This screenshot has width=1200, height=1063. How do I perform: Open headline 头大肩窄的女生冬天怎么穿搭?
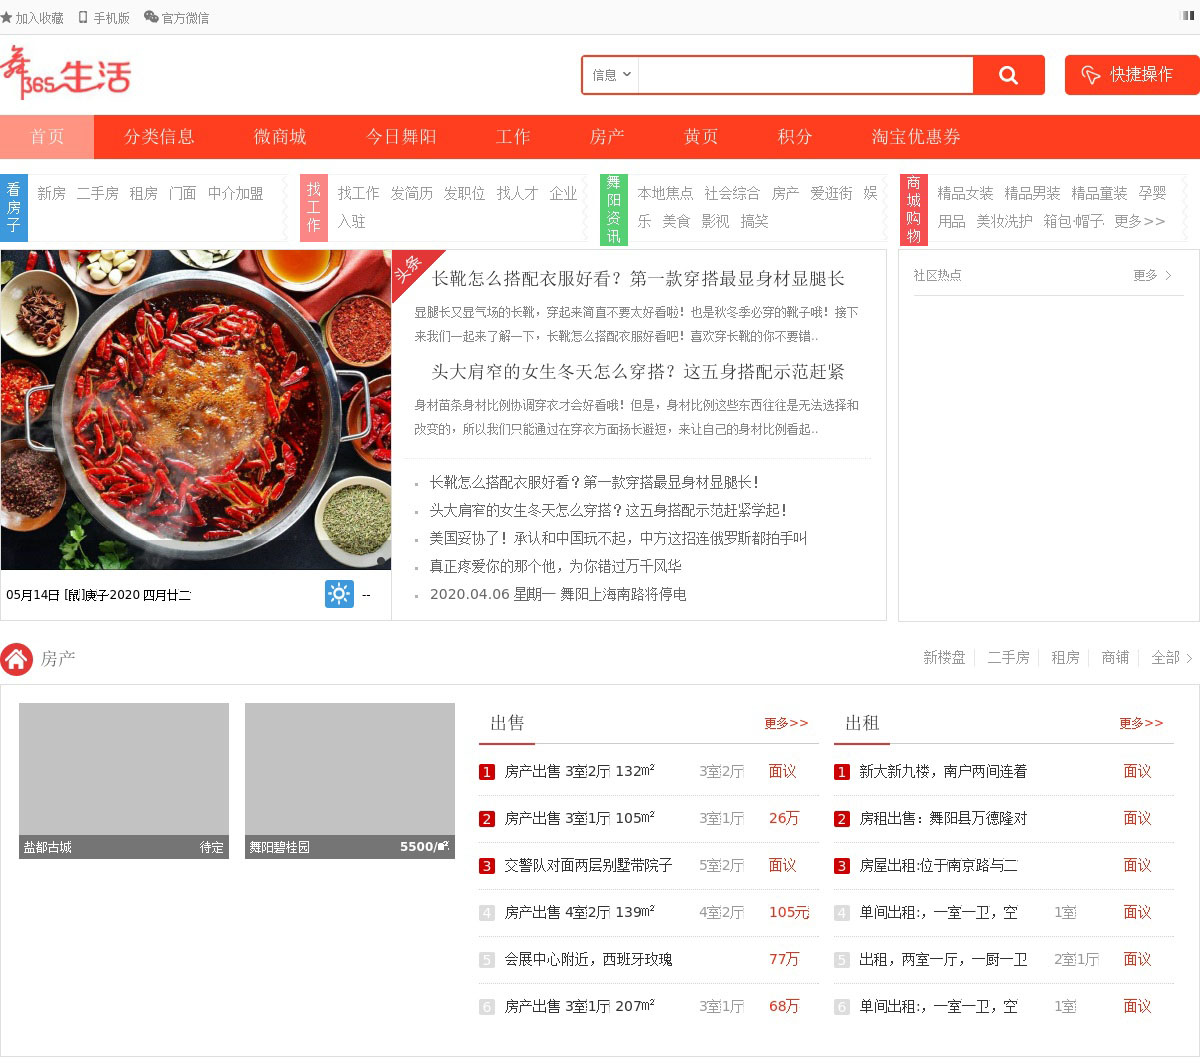point(638,371)
